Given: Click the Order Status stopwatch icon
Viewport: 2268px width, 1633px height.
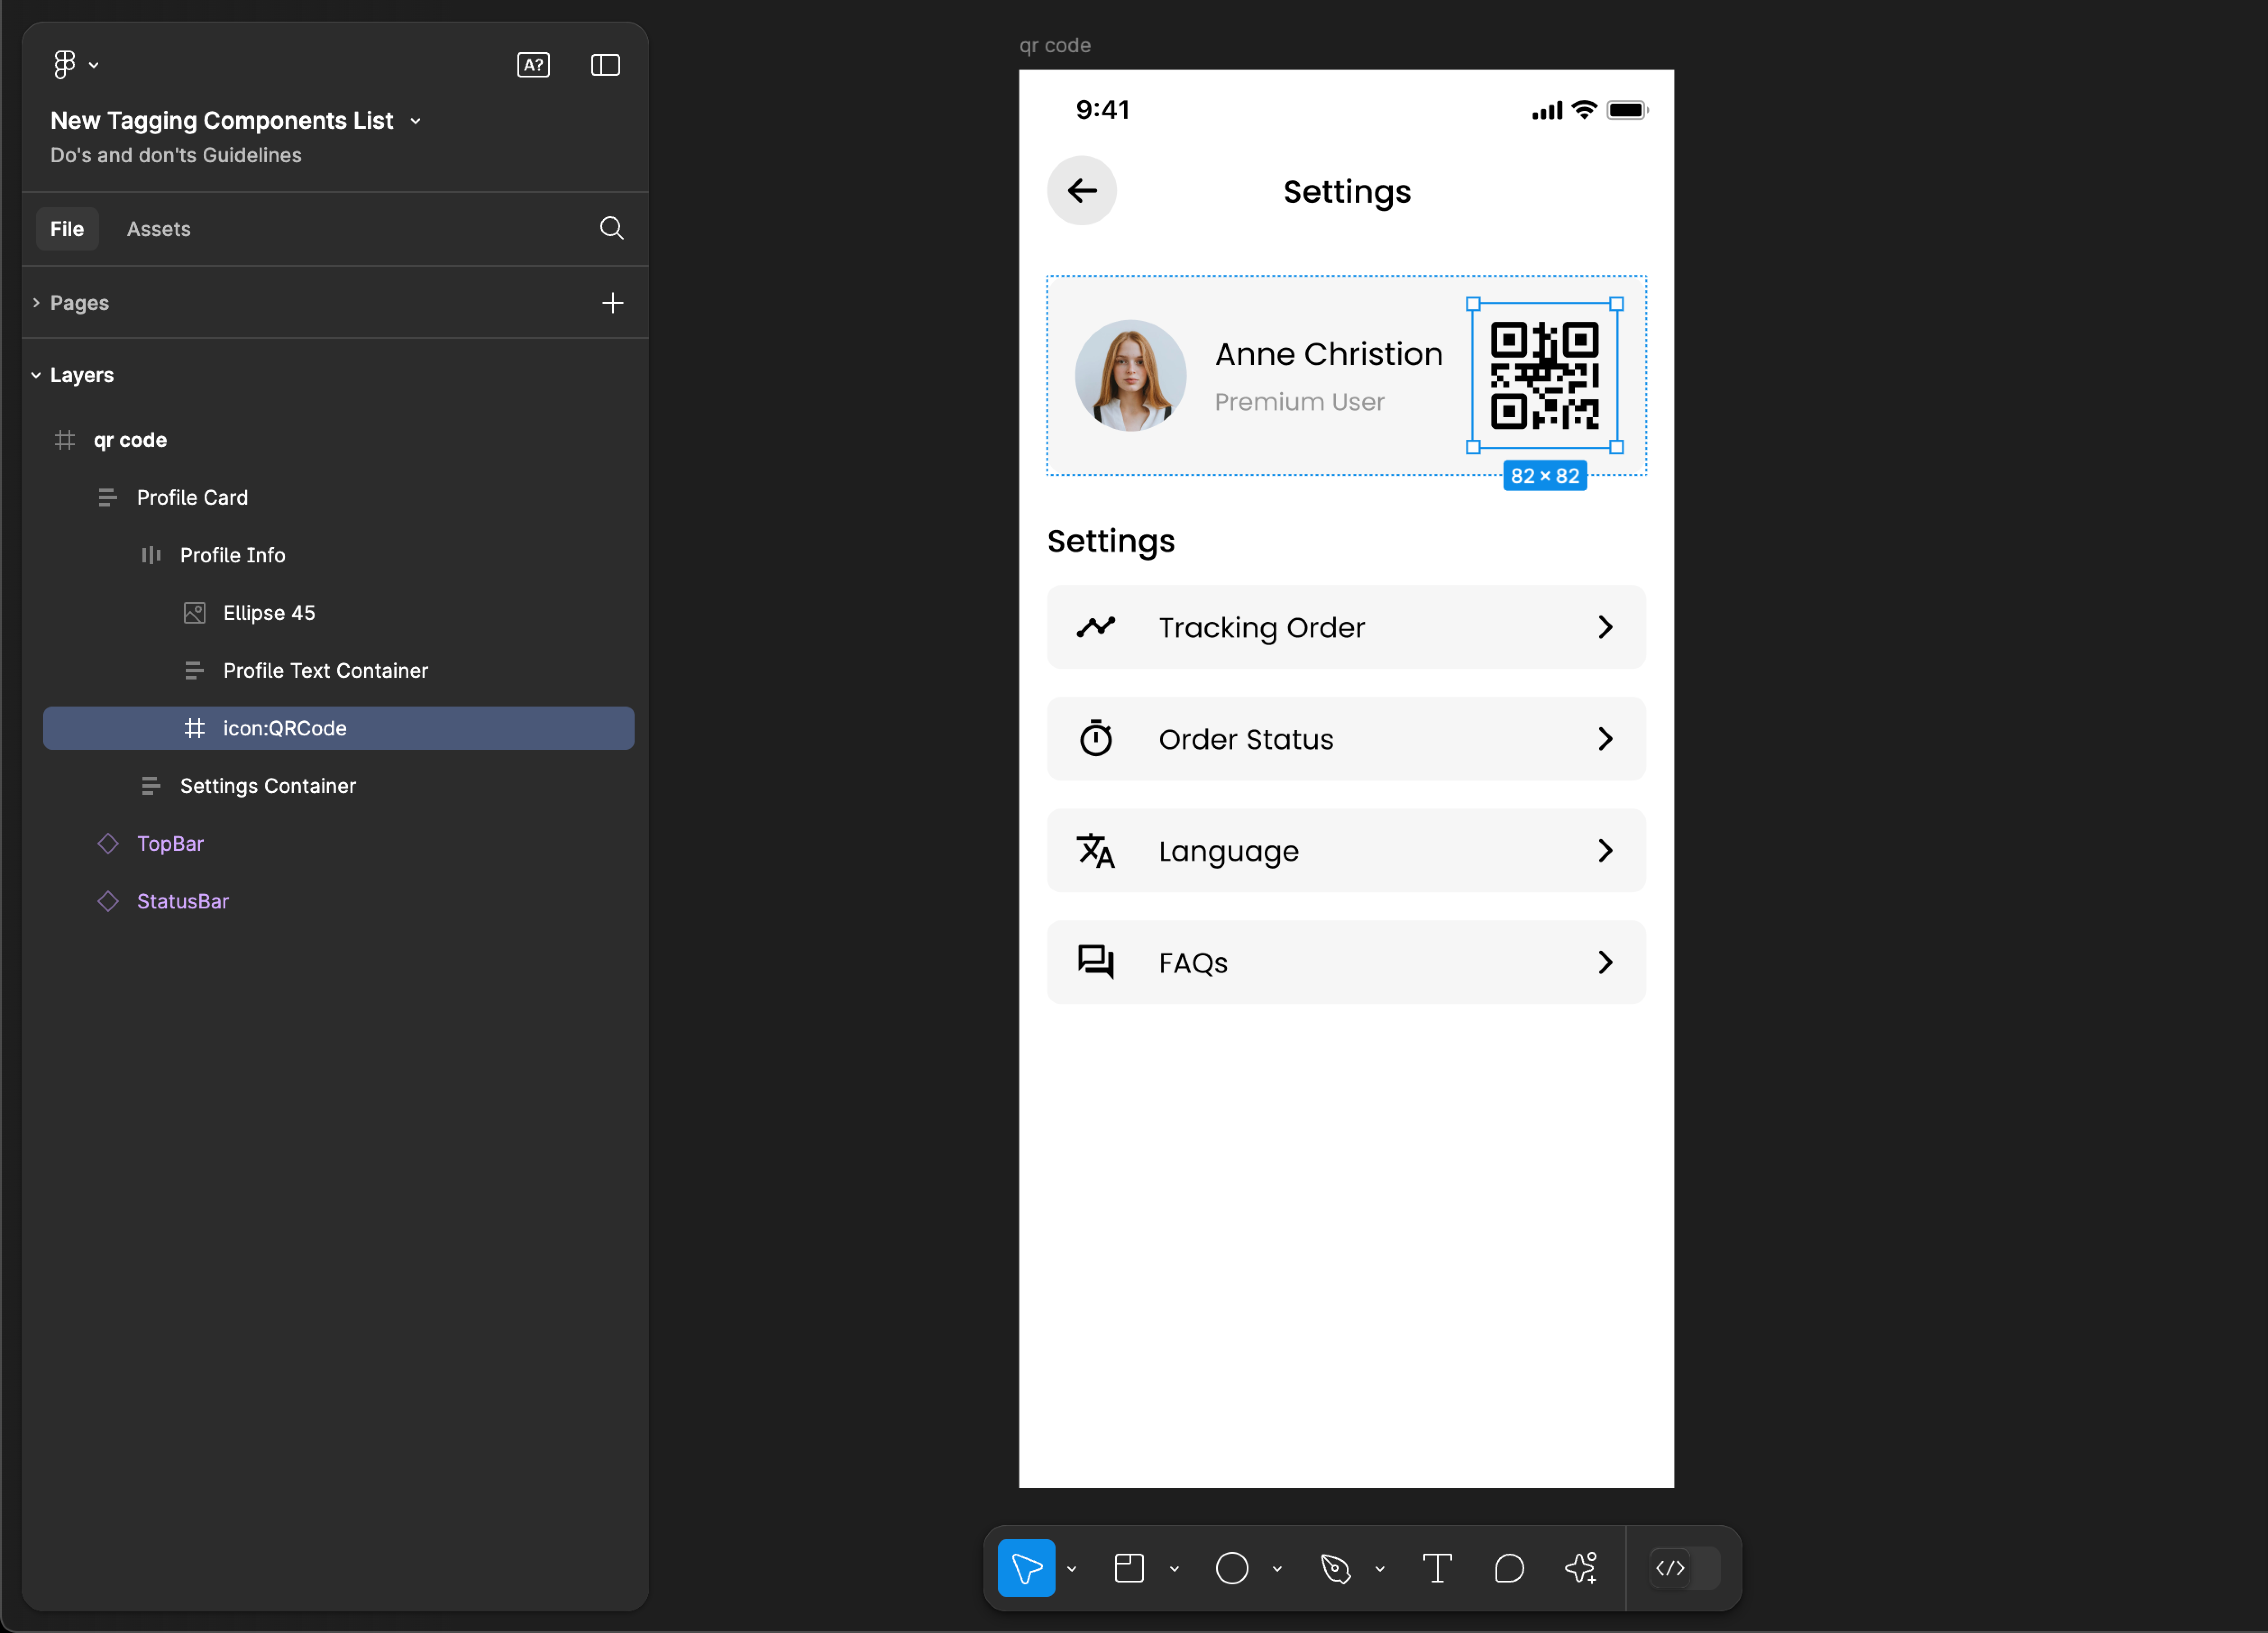Looking at the screenshot, I should [x=1096, y=738].
